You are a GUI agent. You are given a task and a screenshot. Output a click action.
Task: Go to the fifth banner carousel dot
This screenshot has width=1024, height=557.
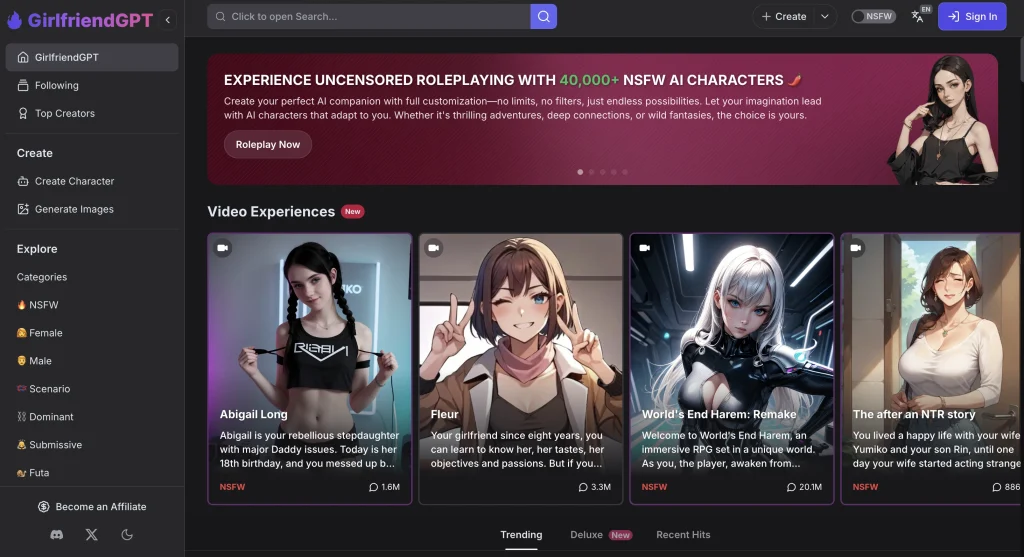pos(624,172)
